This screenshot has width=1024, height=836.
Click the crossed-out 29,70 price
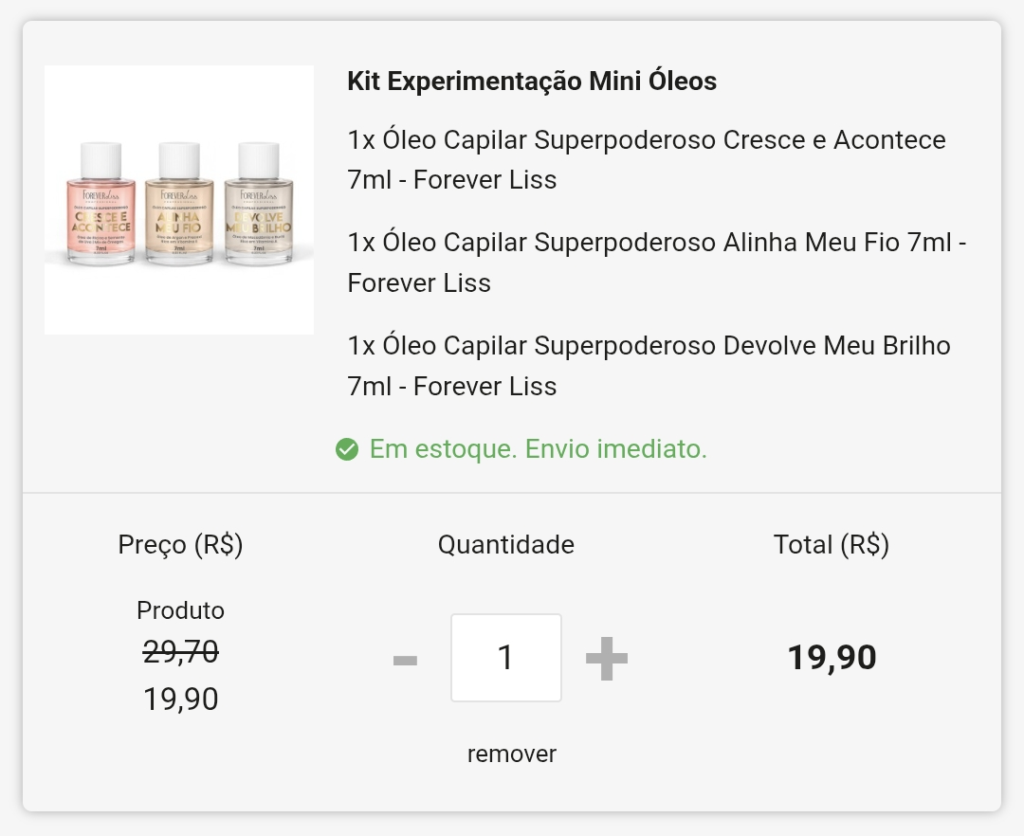point(181,652)
